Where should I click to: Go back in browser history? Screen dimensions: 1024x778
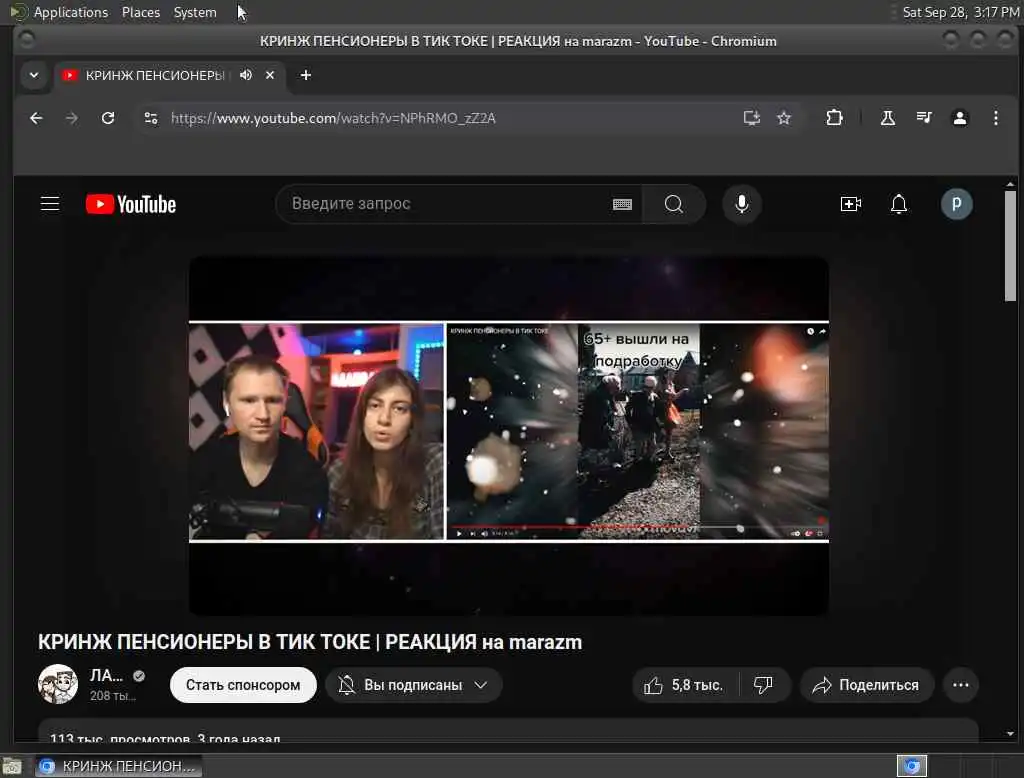pos(36,118)
